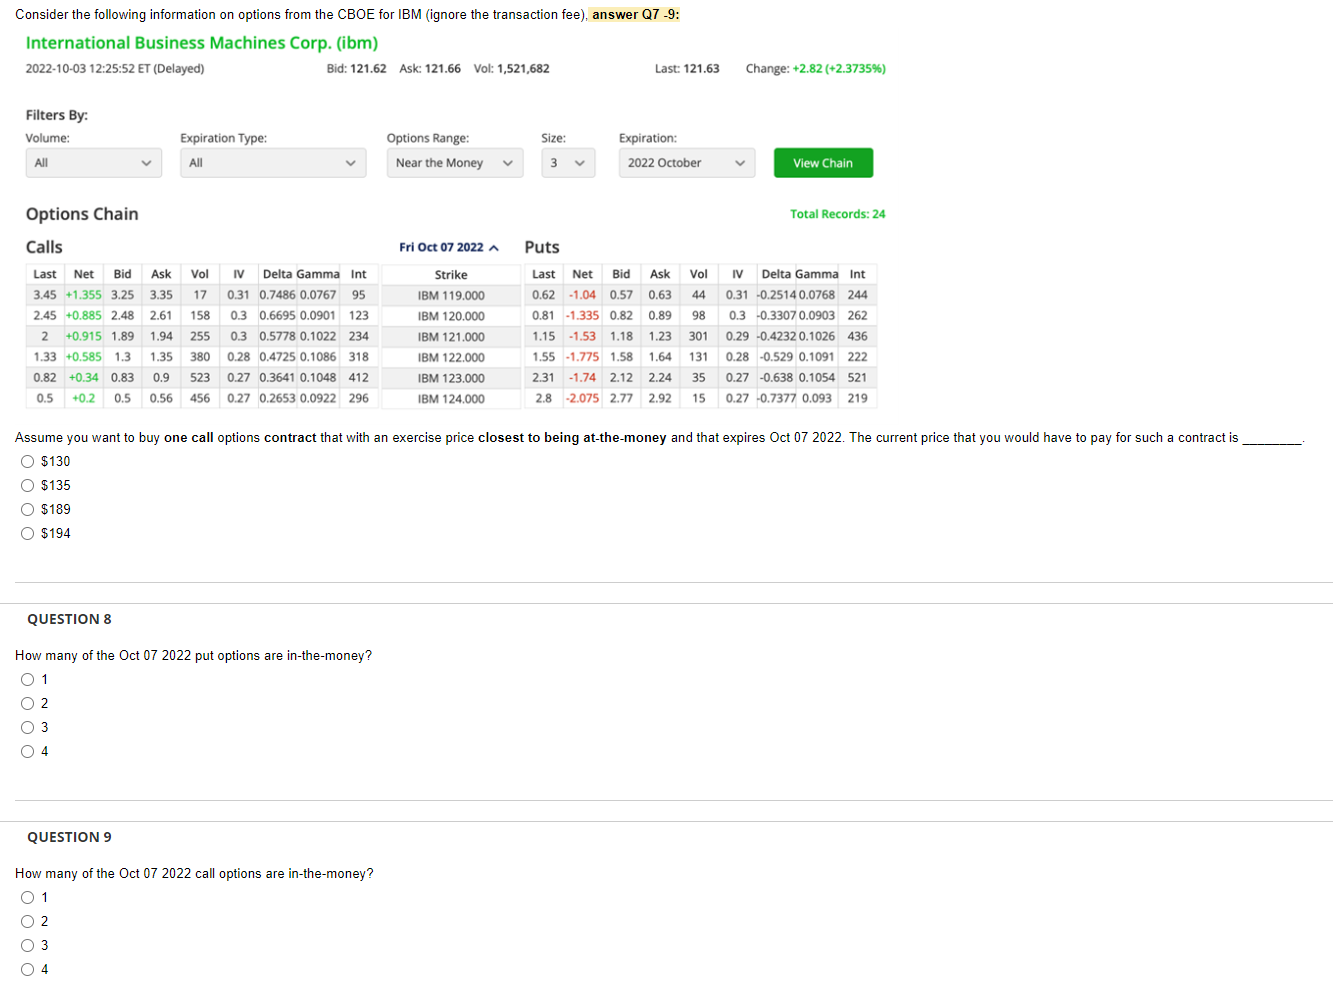Open the Size dropdown

[568, 162]
